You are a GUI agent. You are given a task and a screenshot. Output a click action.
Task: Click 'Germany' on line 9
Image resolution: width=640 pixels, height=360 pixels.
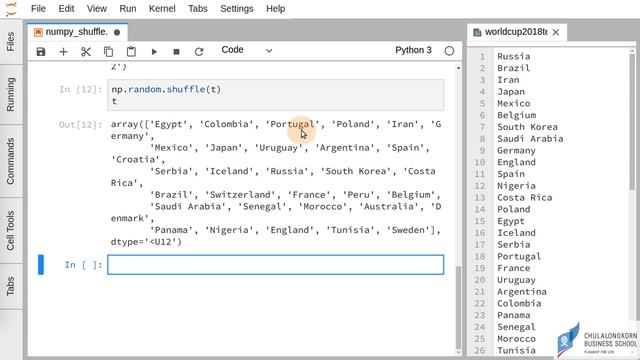pyautogui.click(x=516, y=151)
